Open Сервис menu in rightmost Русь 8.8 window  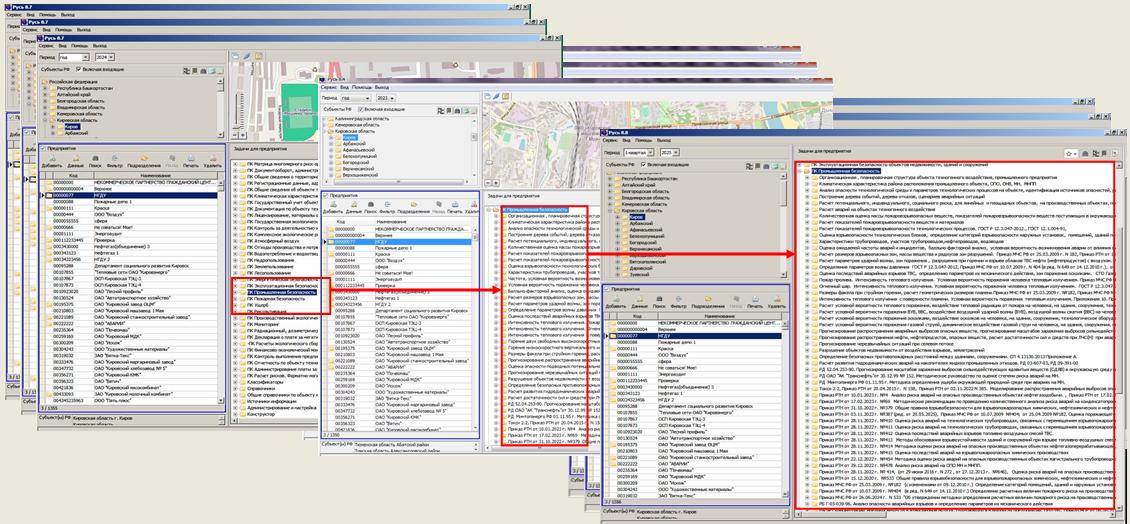click(x=612, y=141)
